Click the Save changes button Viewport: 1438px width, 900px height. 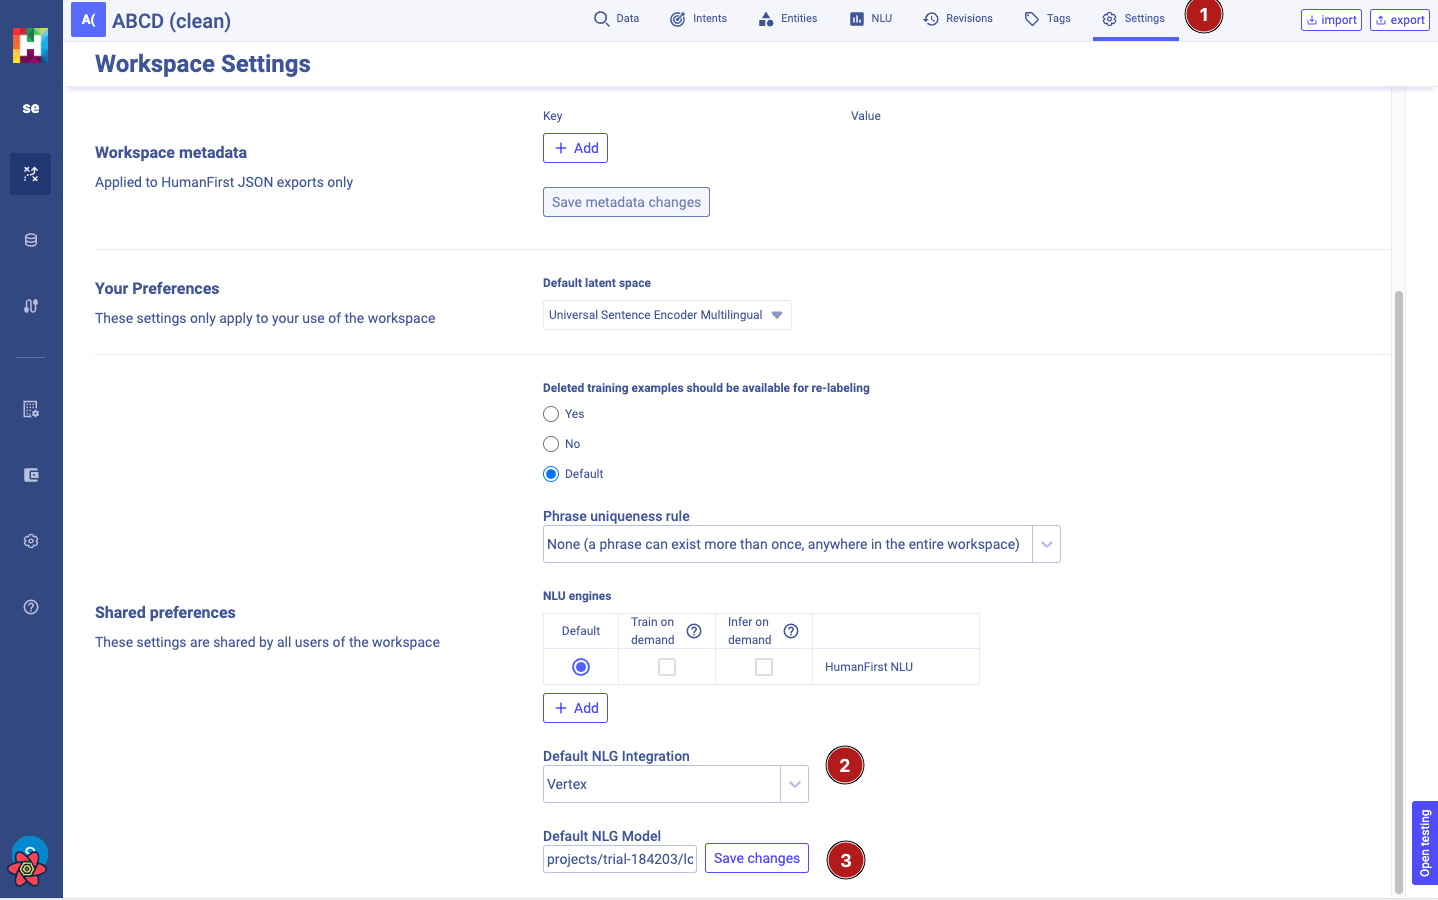[x=756, y=859]
